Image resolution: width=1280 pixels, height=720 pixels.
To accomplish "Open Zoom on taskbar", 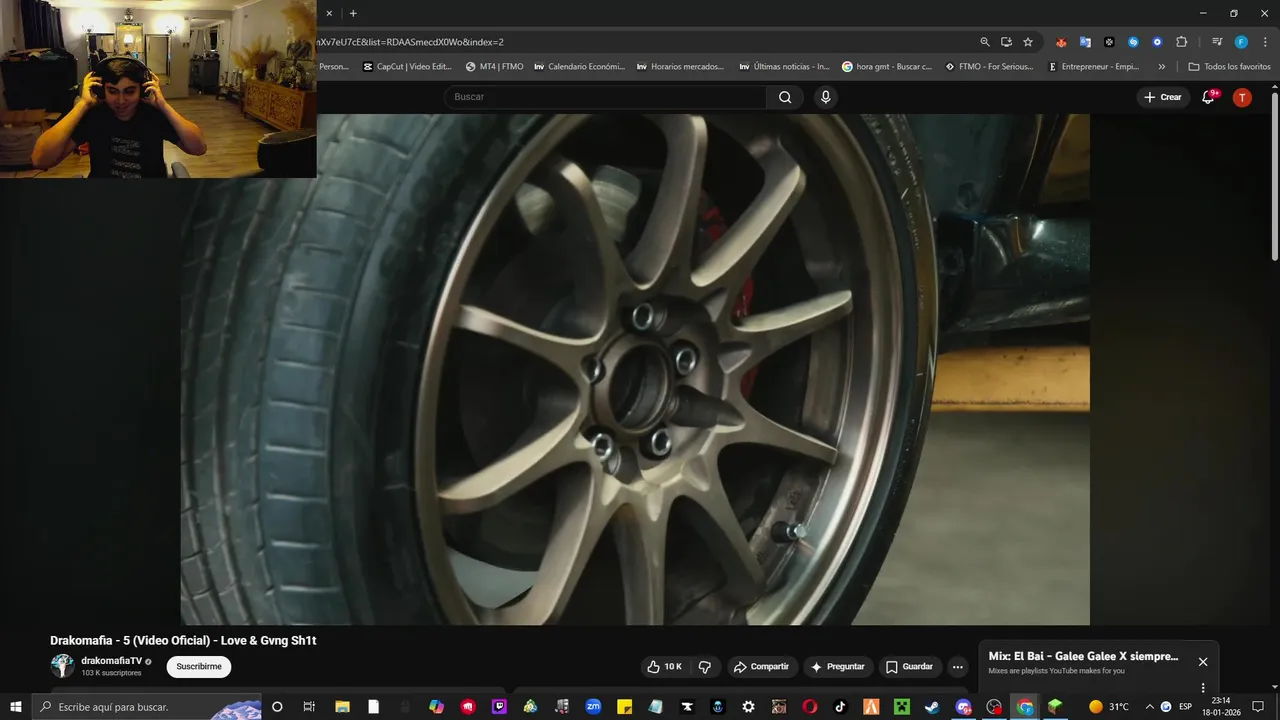I will (x=593, y=707).
